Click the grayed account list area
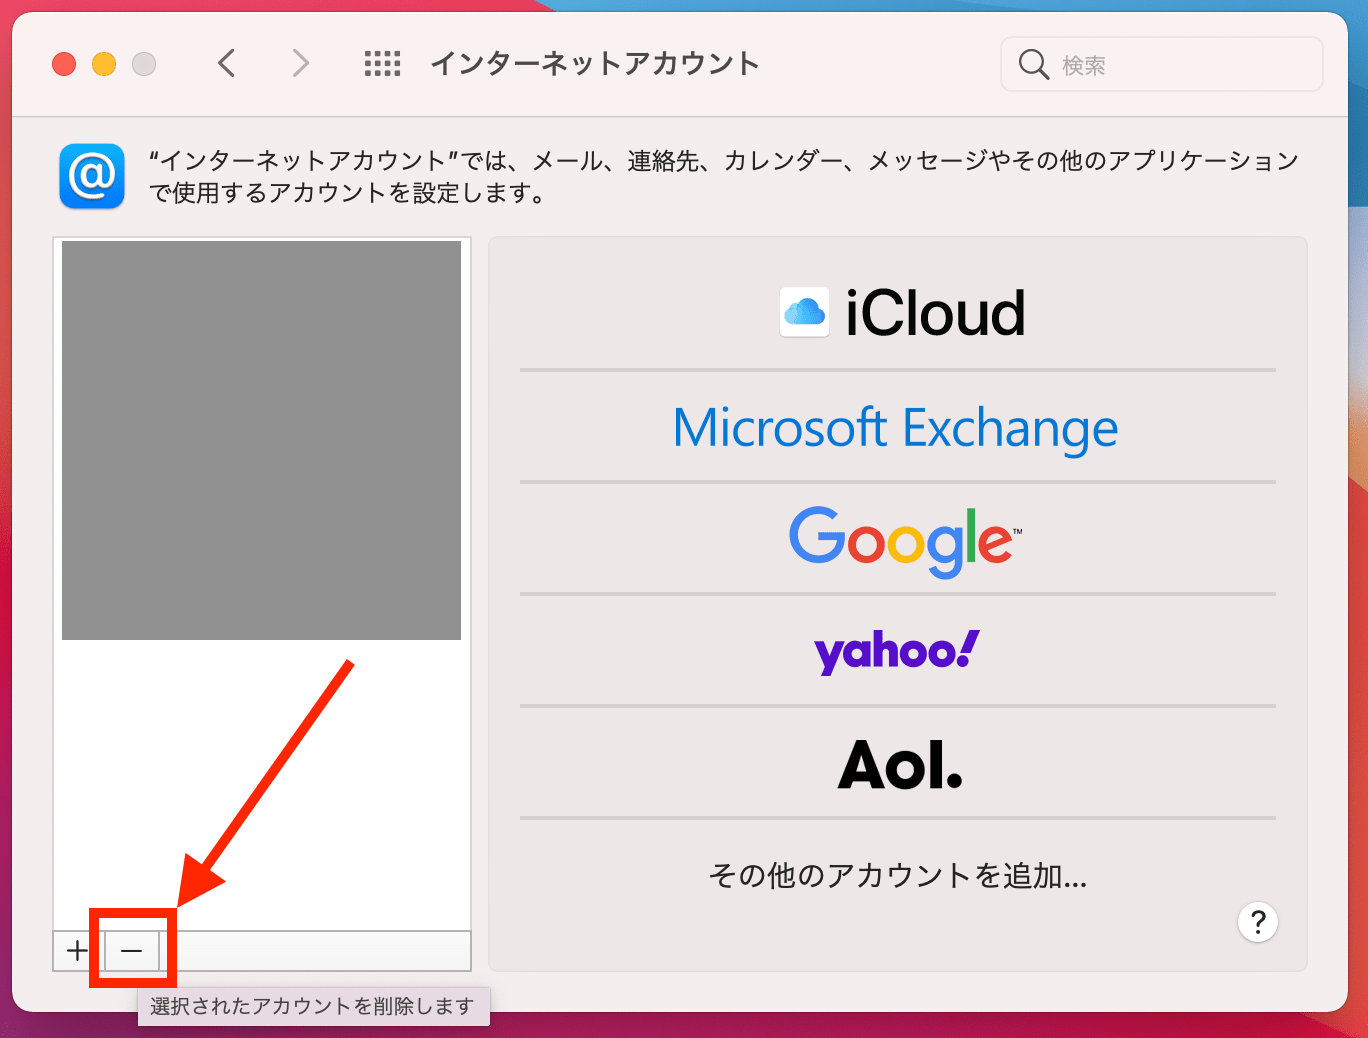The width and height of the screenshot is (1368, 1038). point(261,440)
